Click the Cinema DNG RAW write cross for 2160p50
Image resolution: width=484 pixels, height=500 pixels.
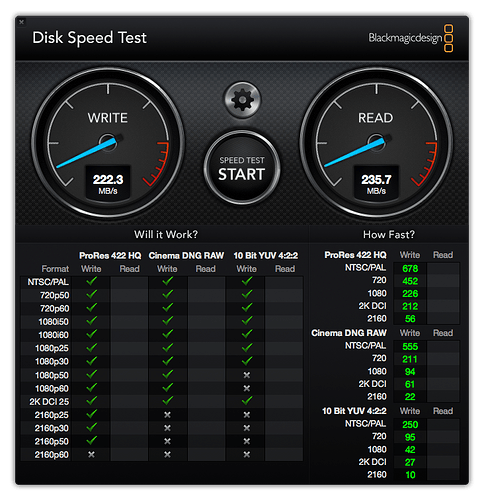coord(167,441)
